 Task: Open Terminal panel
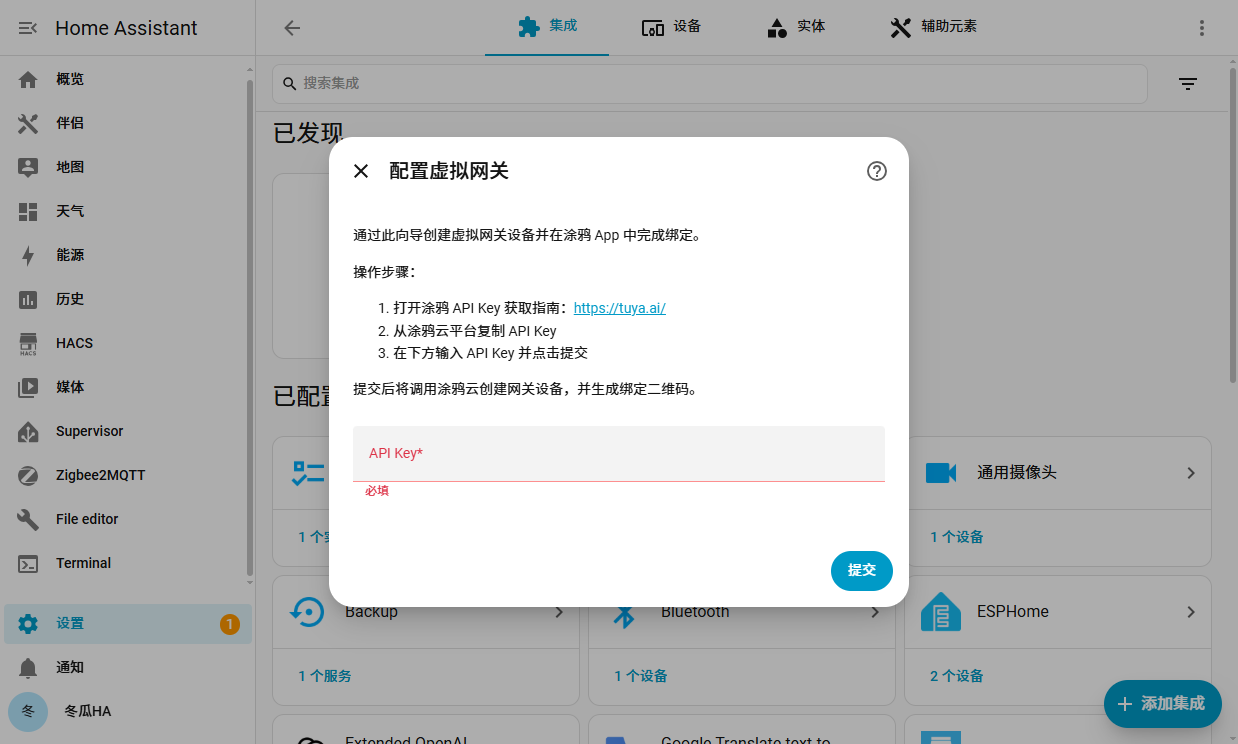pos(126,563)
